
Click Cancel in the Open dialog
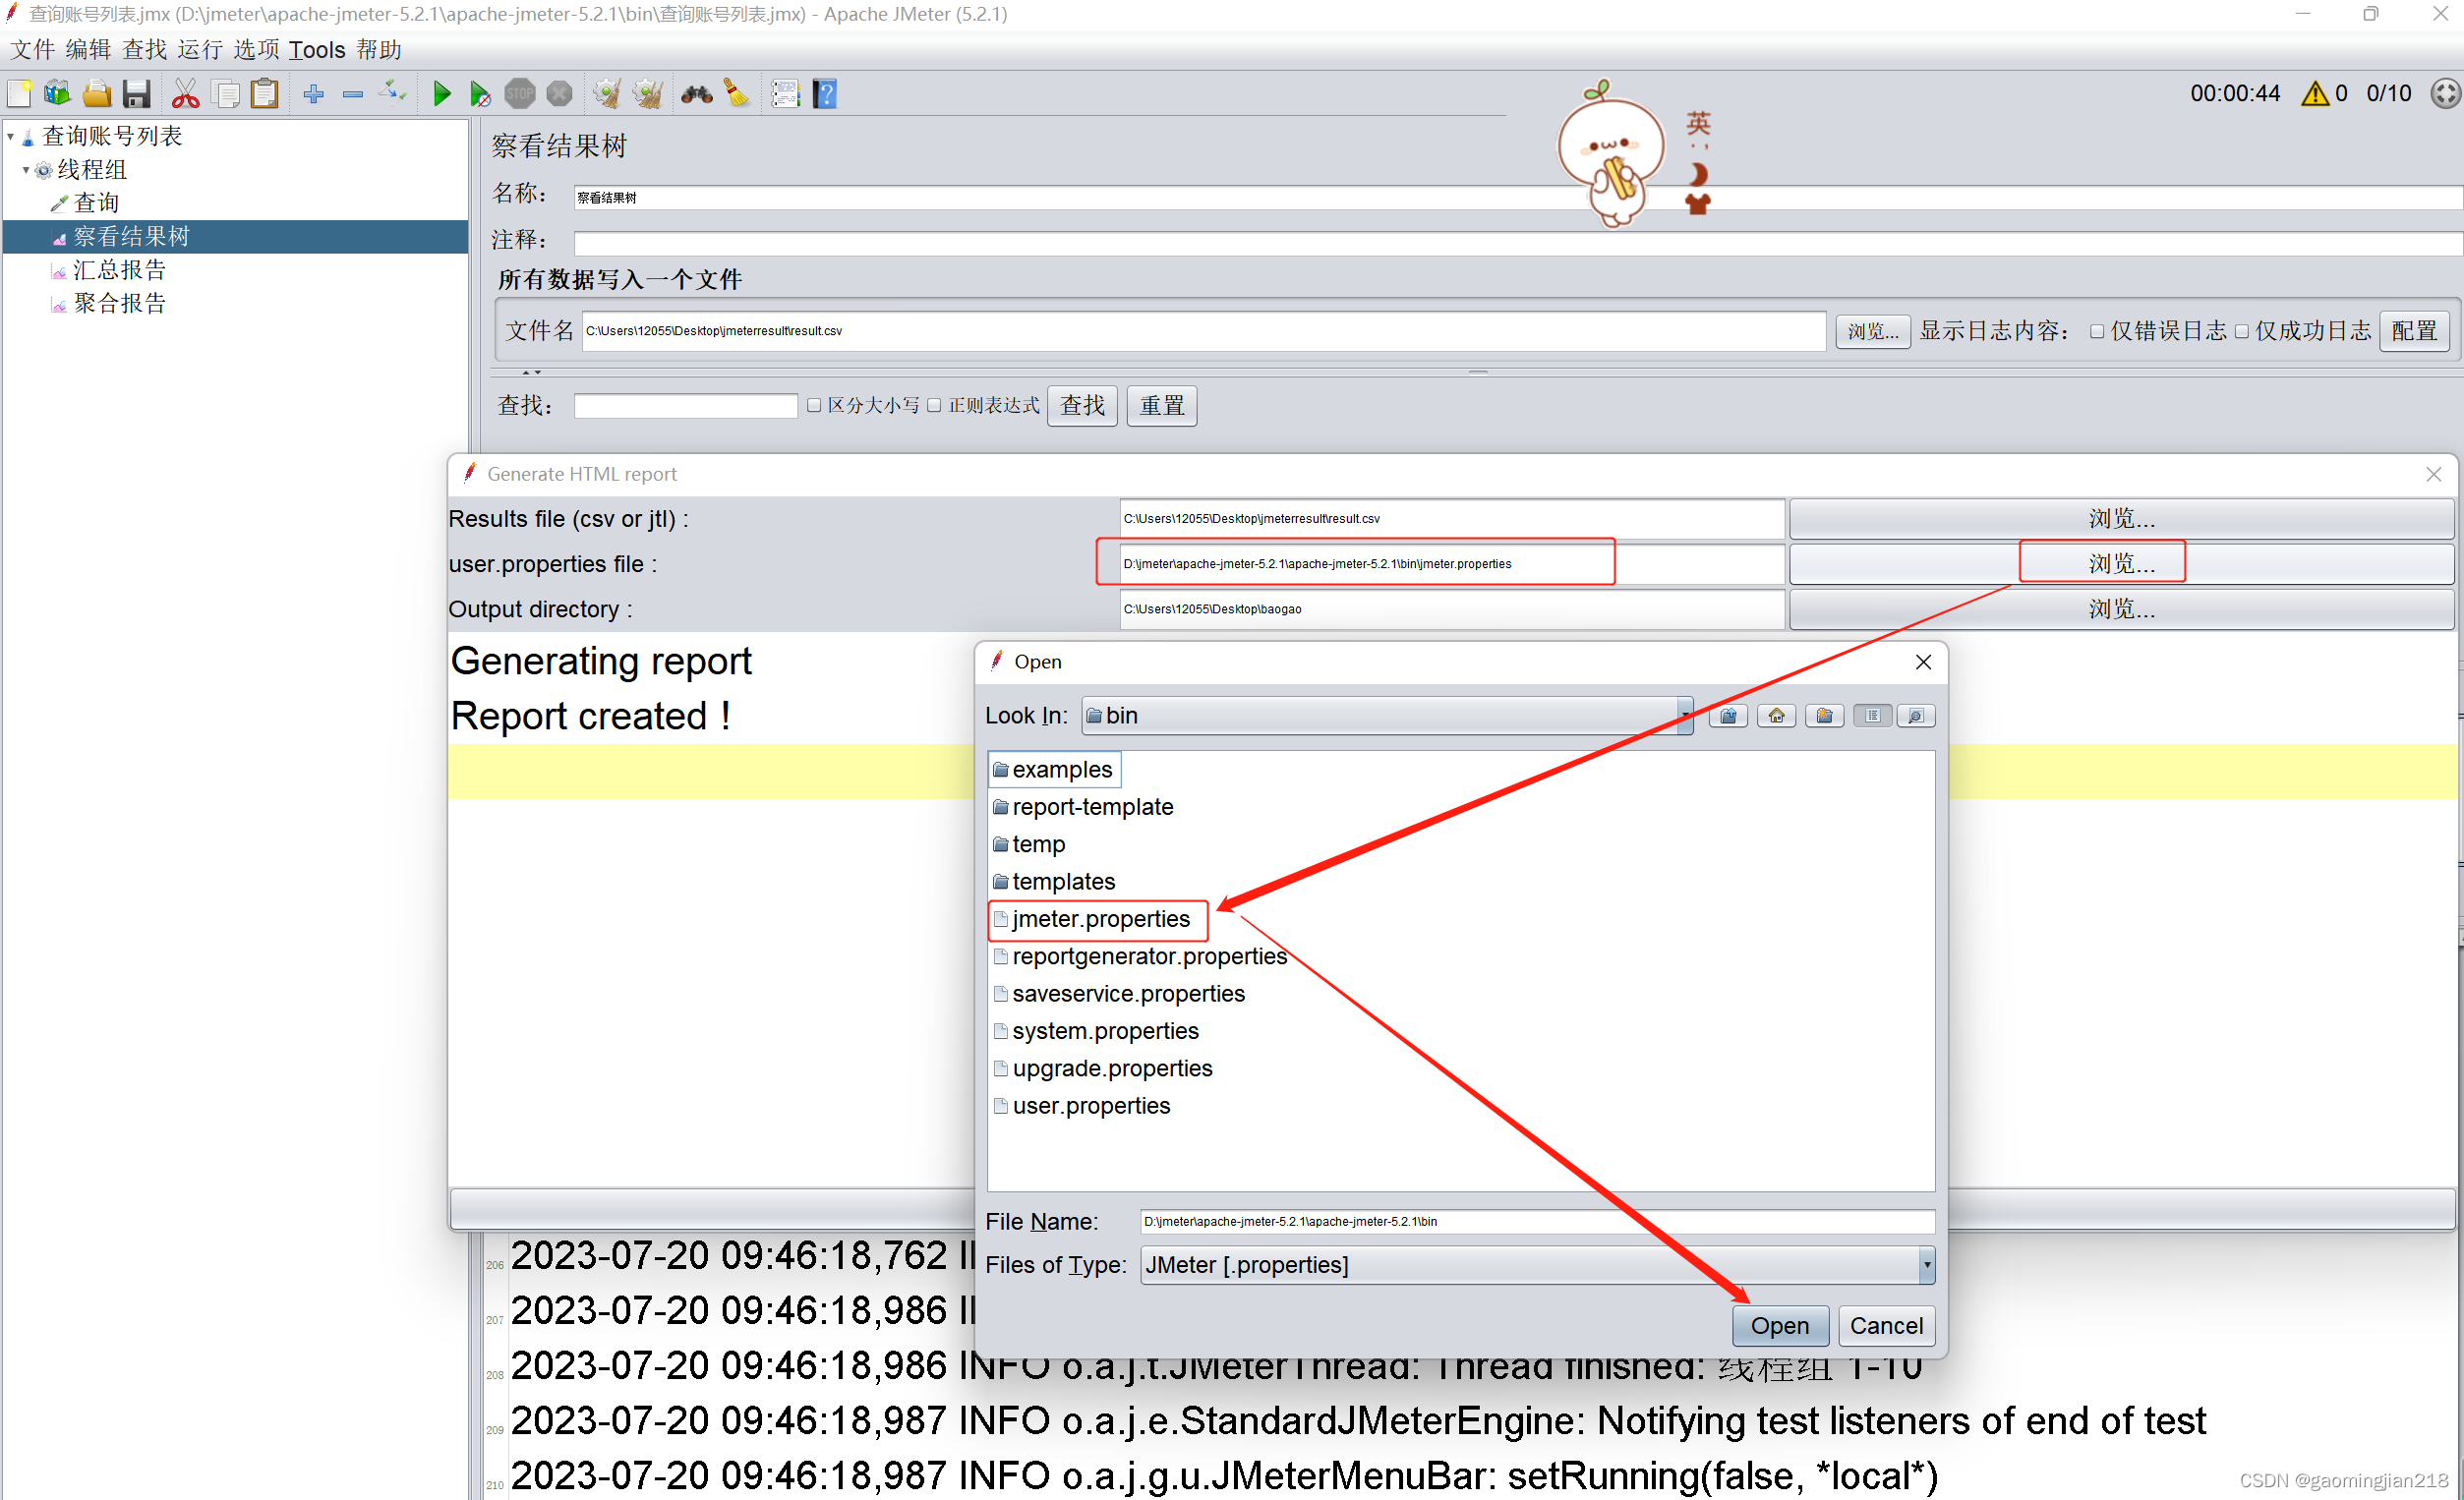1886,1326
